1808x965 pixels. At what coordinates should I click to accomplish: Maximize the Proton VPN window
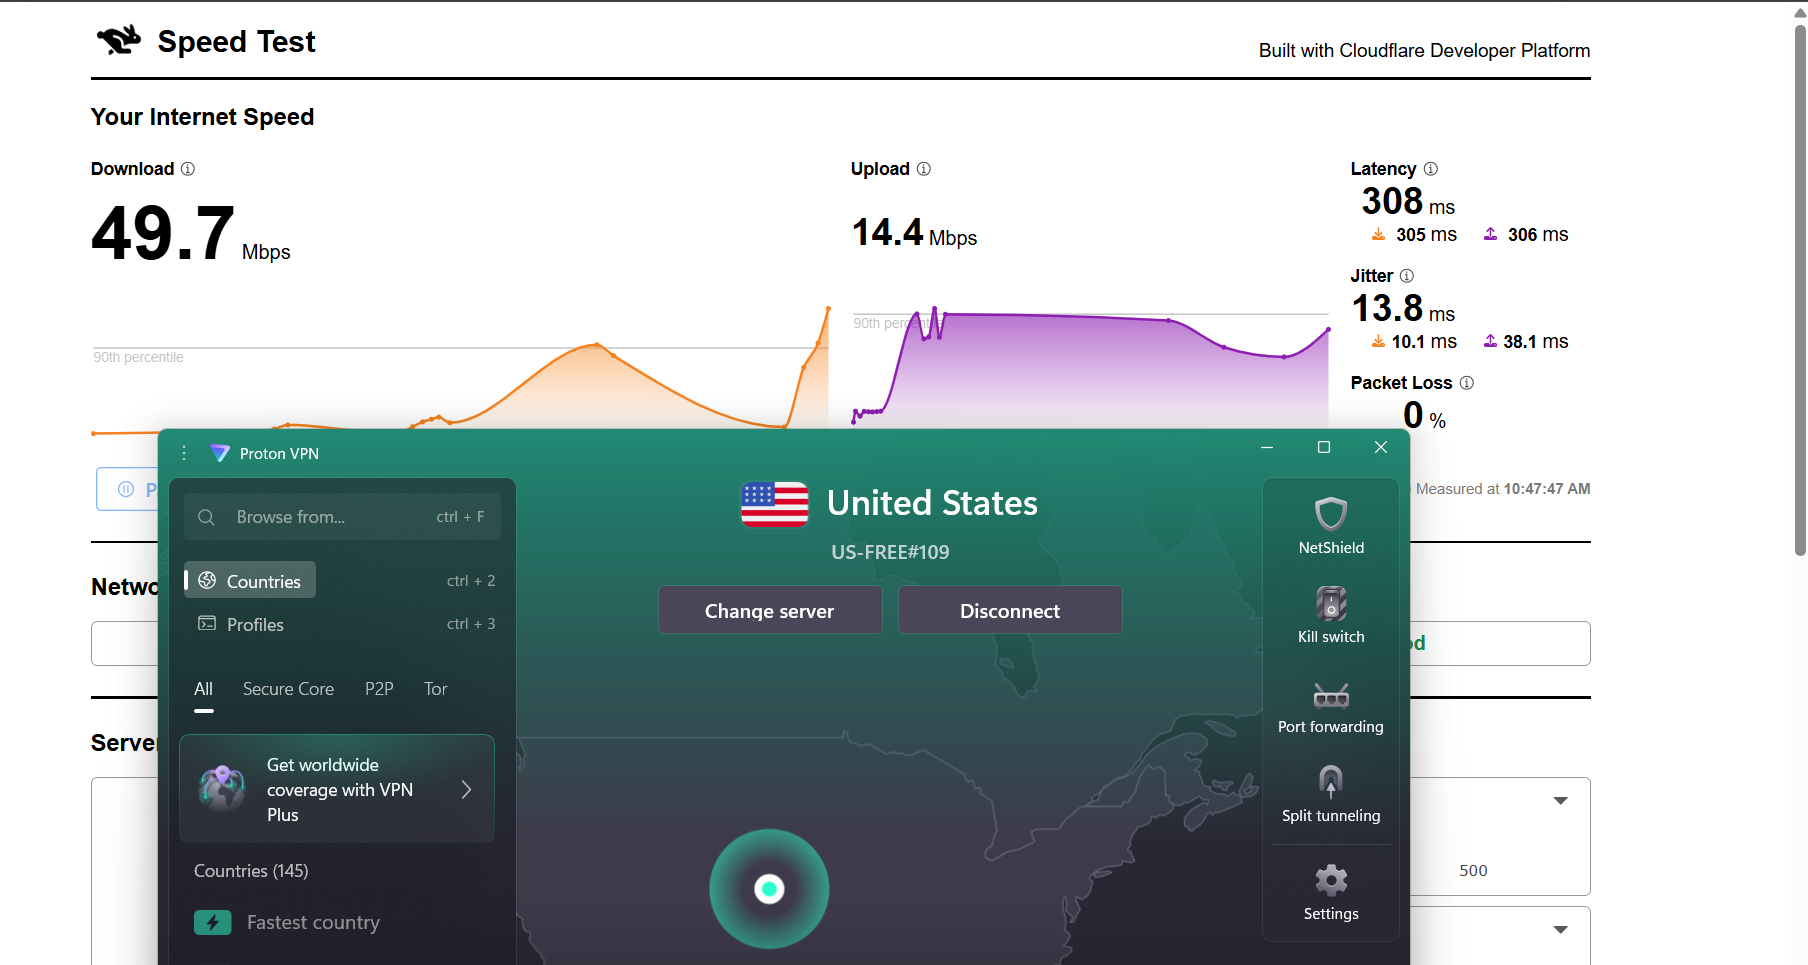pos(1324,447)
